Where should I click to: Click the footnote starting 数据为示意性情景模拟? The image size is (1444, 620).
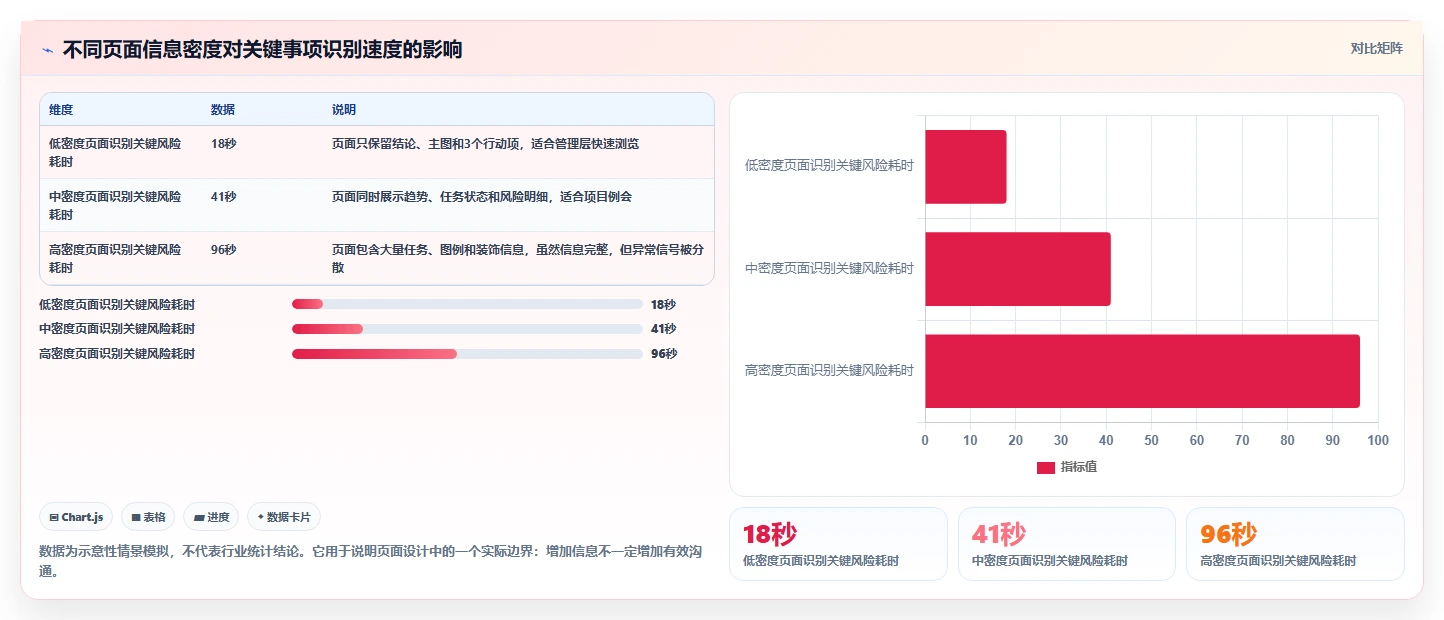372,561
